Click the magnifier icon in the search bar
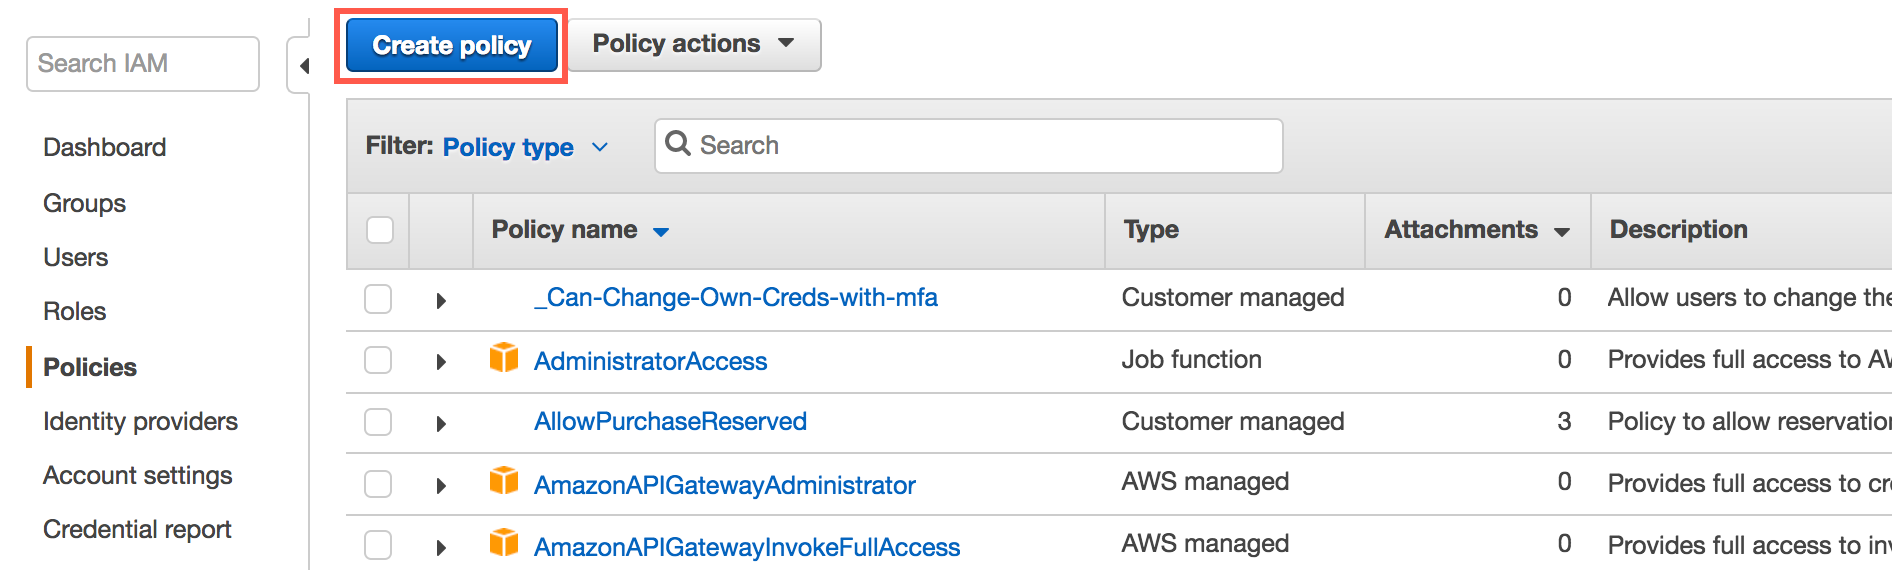The height and width of the screenshot is (570, 1892). point(678,144)
